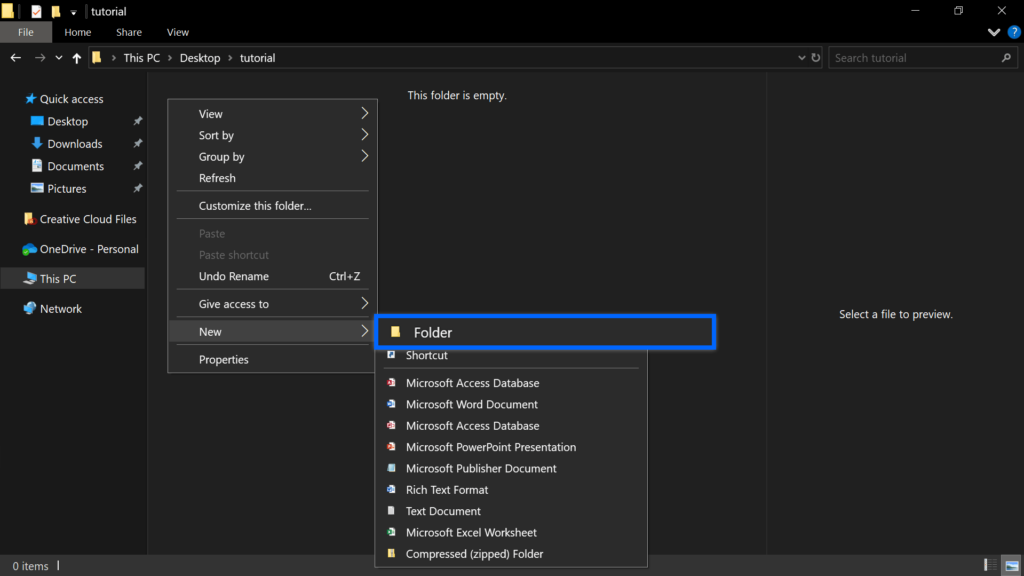Select Pictures in the navigation pane
This screenshot has width=1024, height=576.
click(67, 189)
